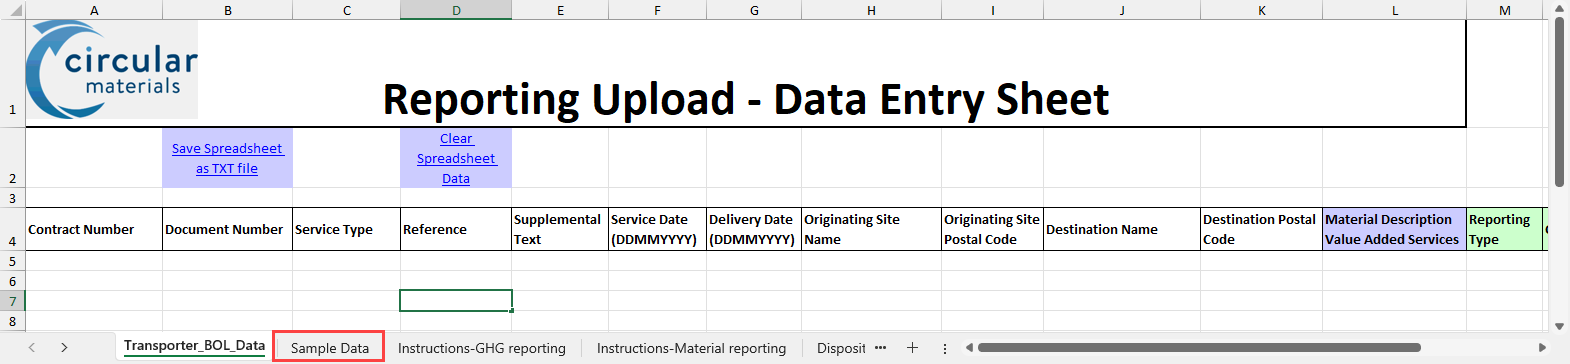
Task: Click the Service Type header cell
Action: pyautogui.click(x=347, y=229)
